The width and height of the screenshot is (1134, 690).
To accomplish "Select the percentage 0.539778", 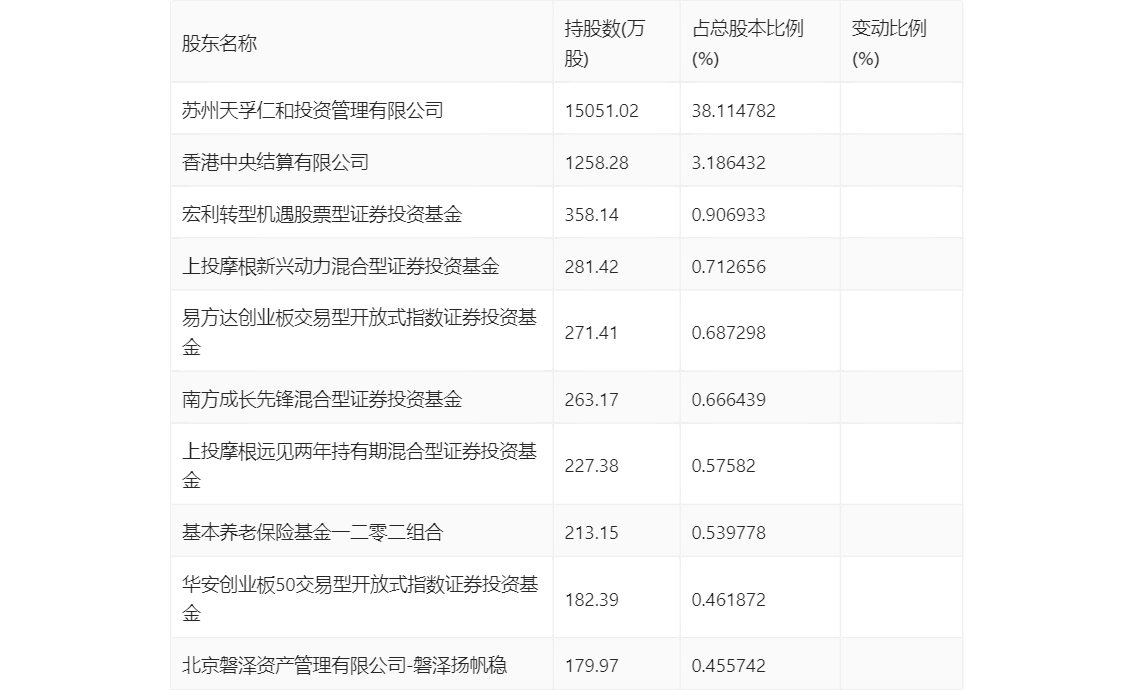I will [x=728, y=532].
